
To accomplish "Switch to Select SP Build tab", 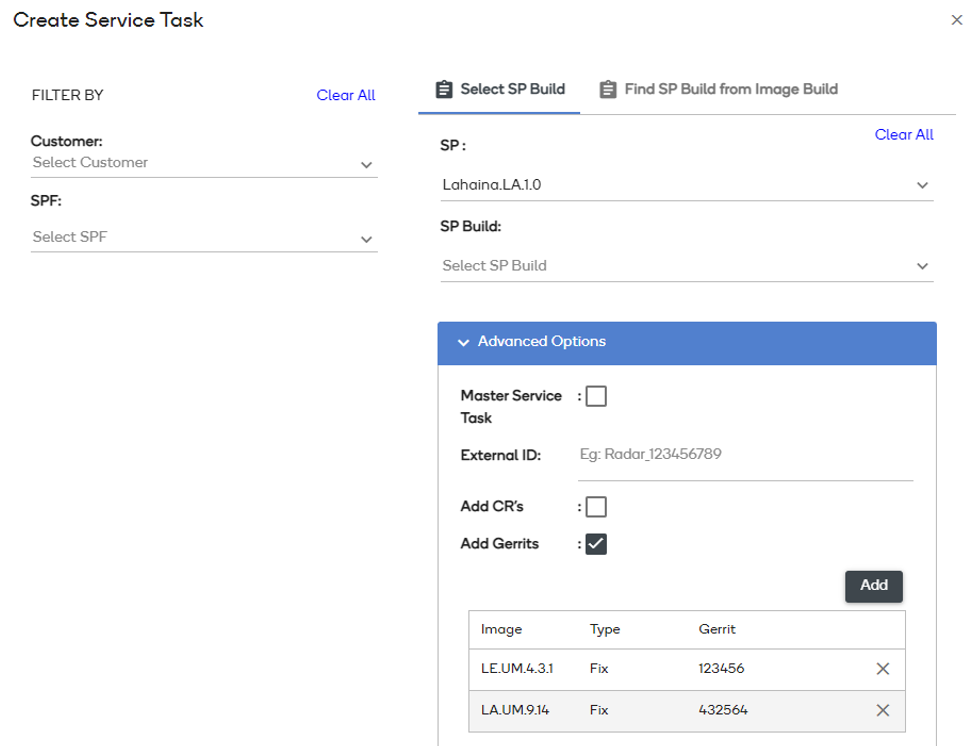I will pos(511,89).
